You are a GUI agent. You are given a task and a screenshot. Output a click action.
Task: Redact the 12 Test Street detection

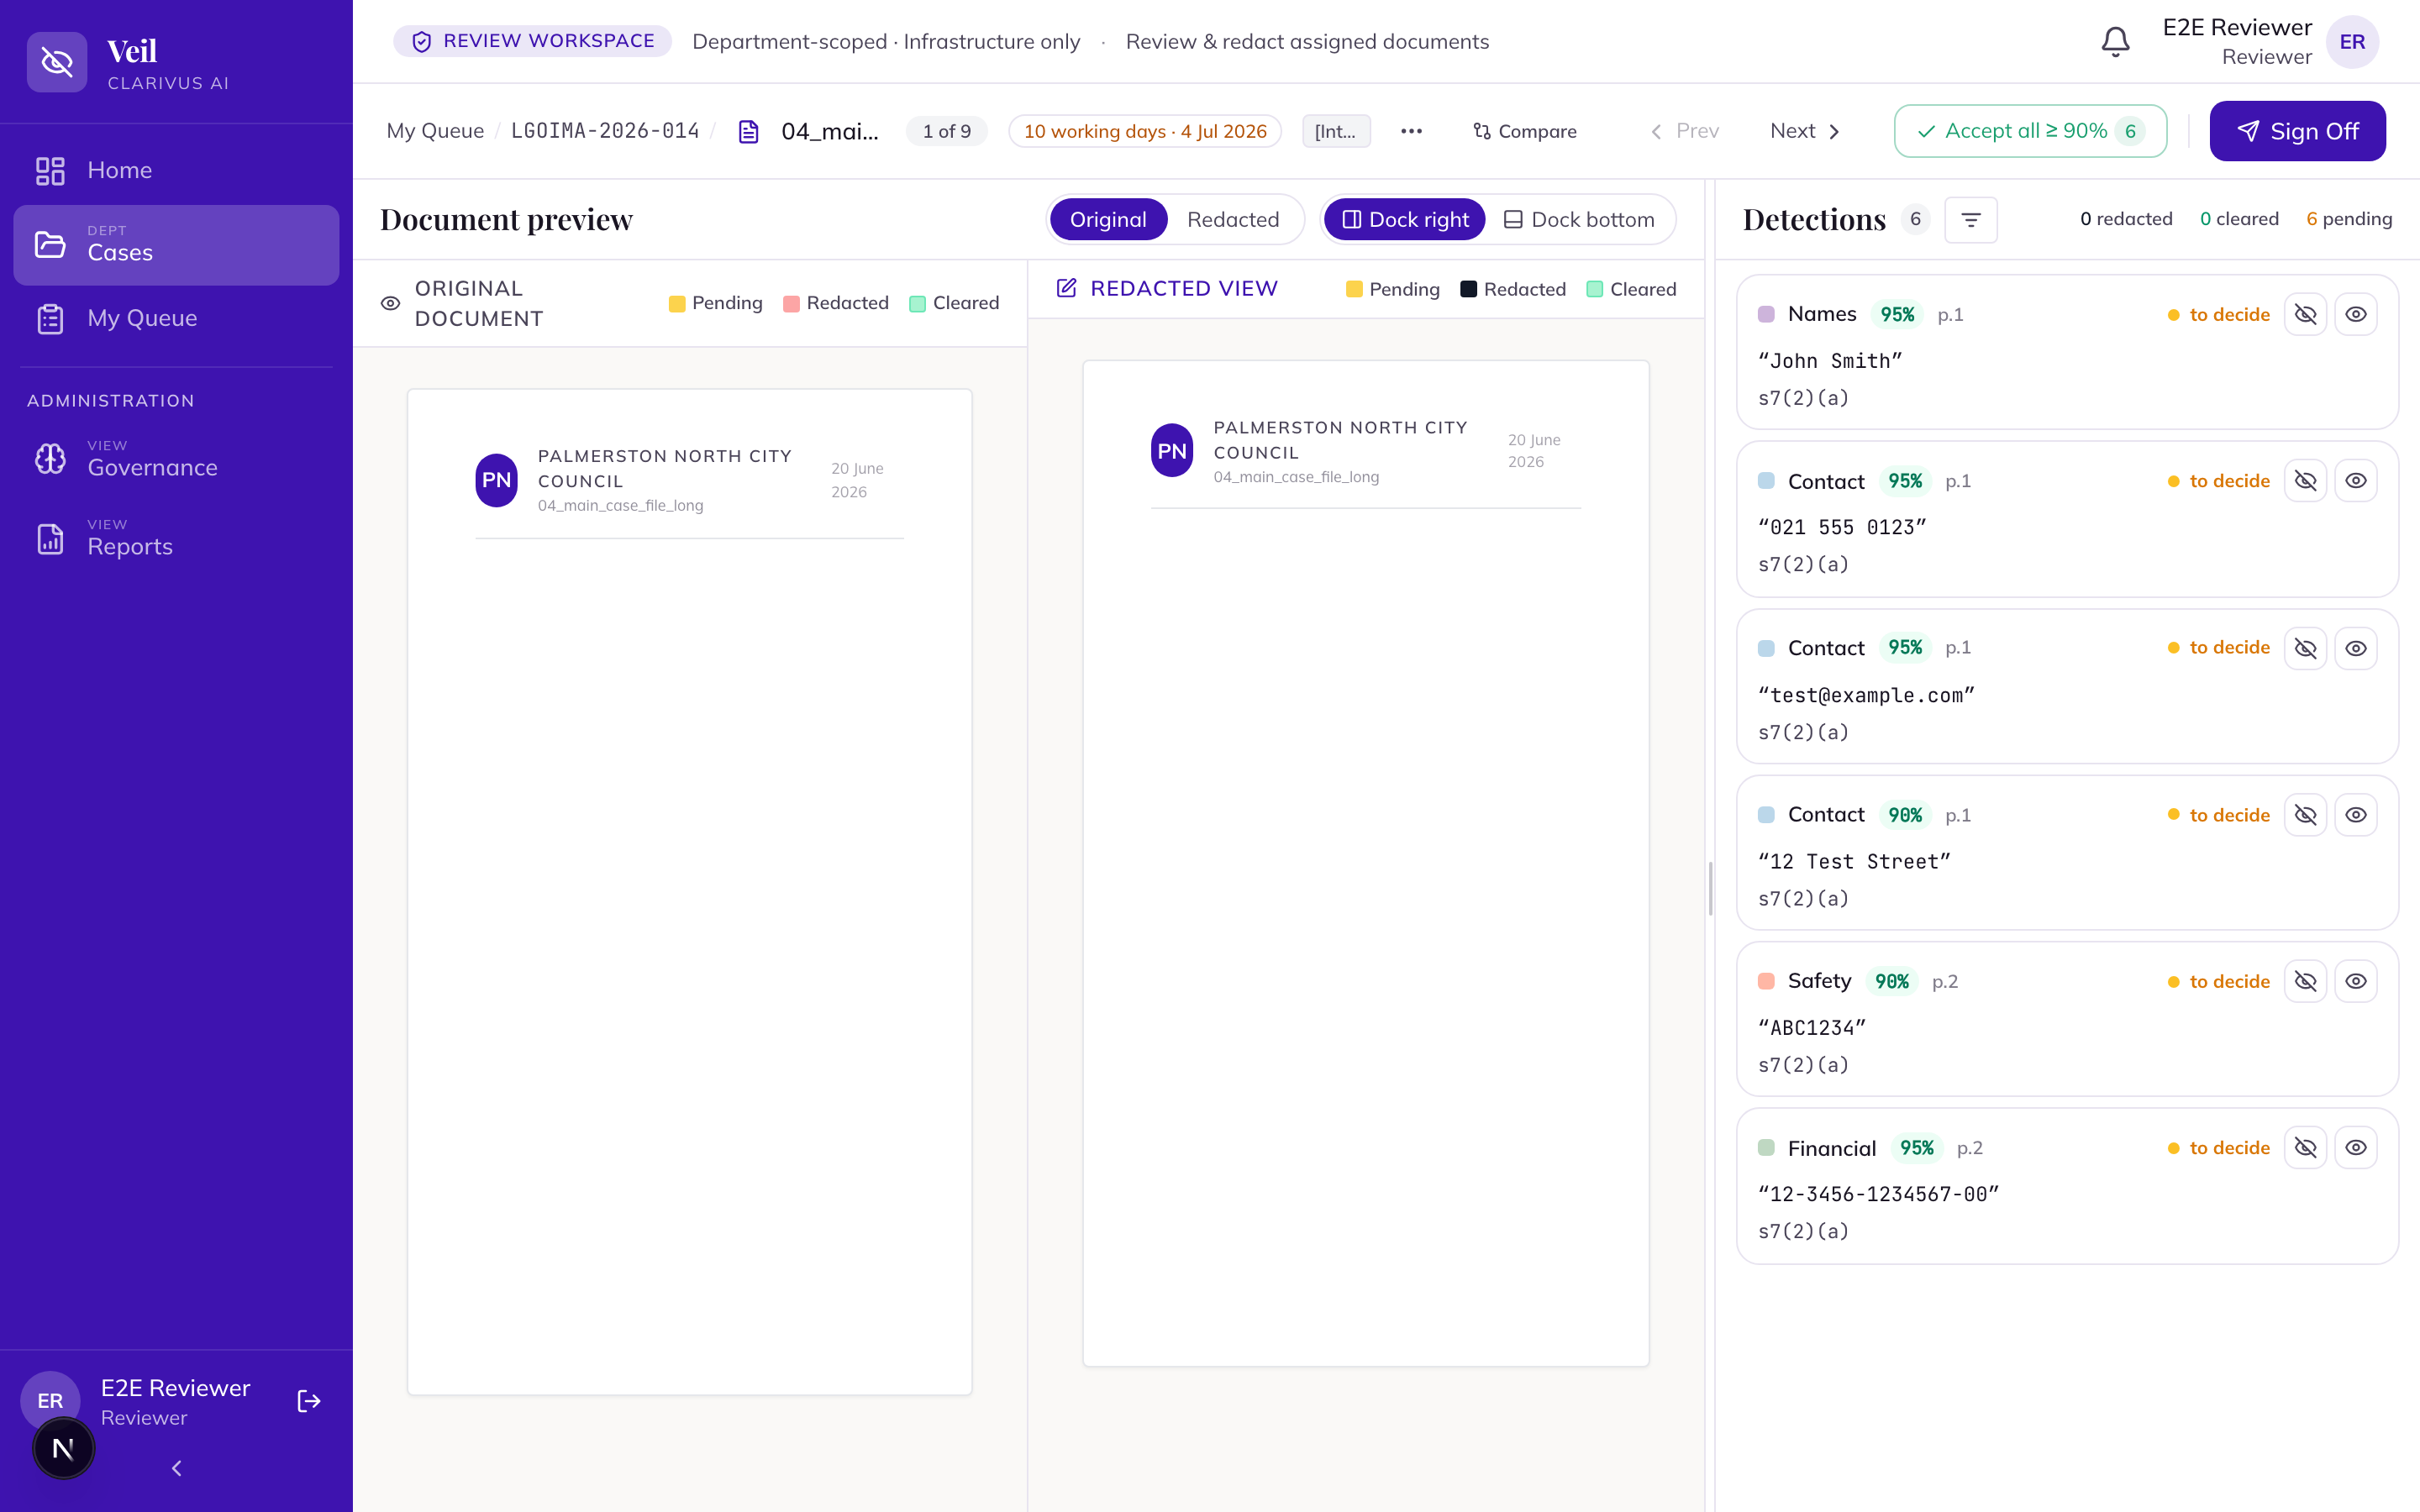pos(2305,815)
